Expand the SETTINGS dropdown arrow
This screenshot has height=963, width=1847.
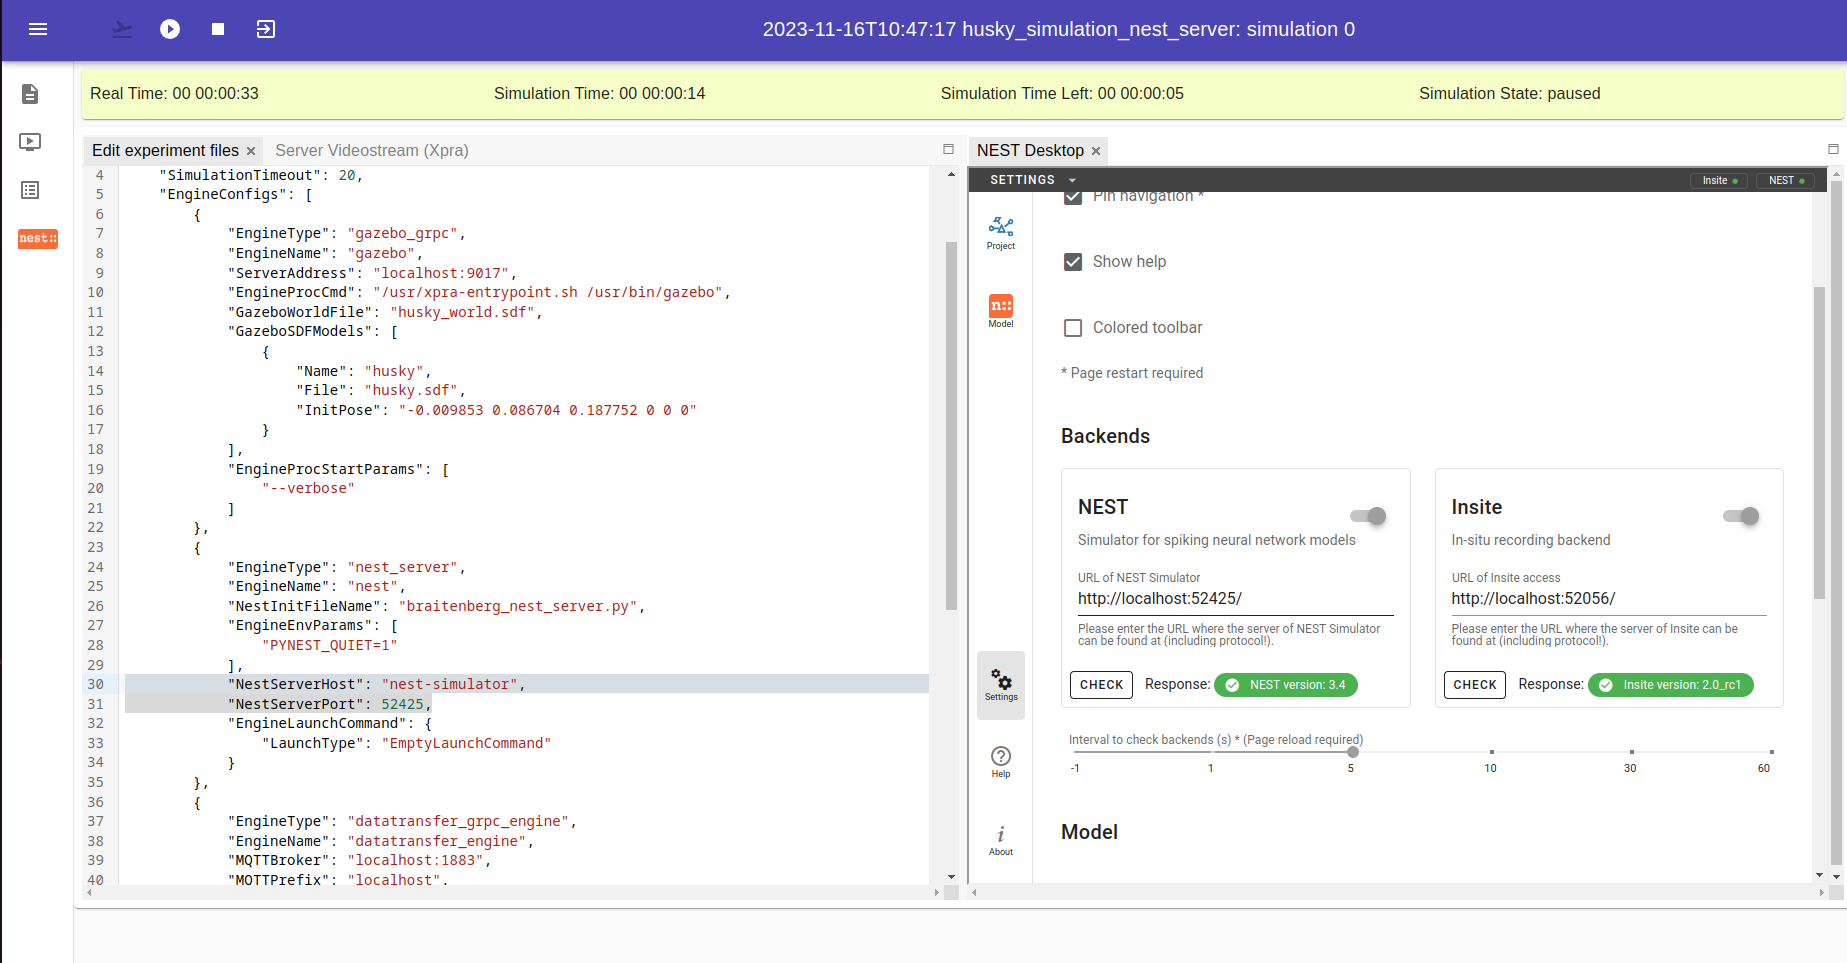coord(1072,181)
